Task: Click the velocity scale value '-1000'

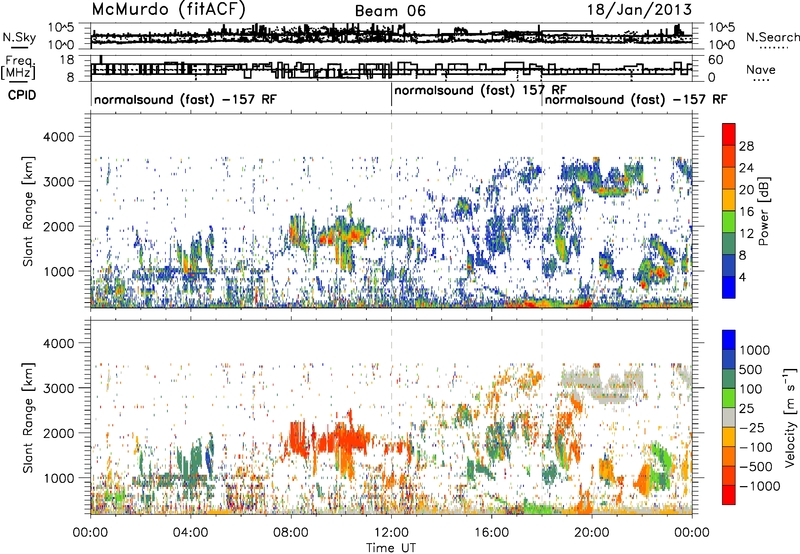Action: (x=759, y=486)
